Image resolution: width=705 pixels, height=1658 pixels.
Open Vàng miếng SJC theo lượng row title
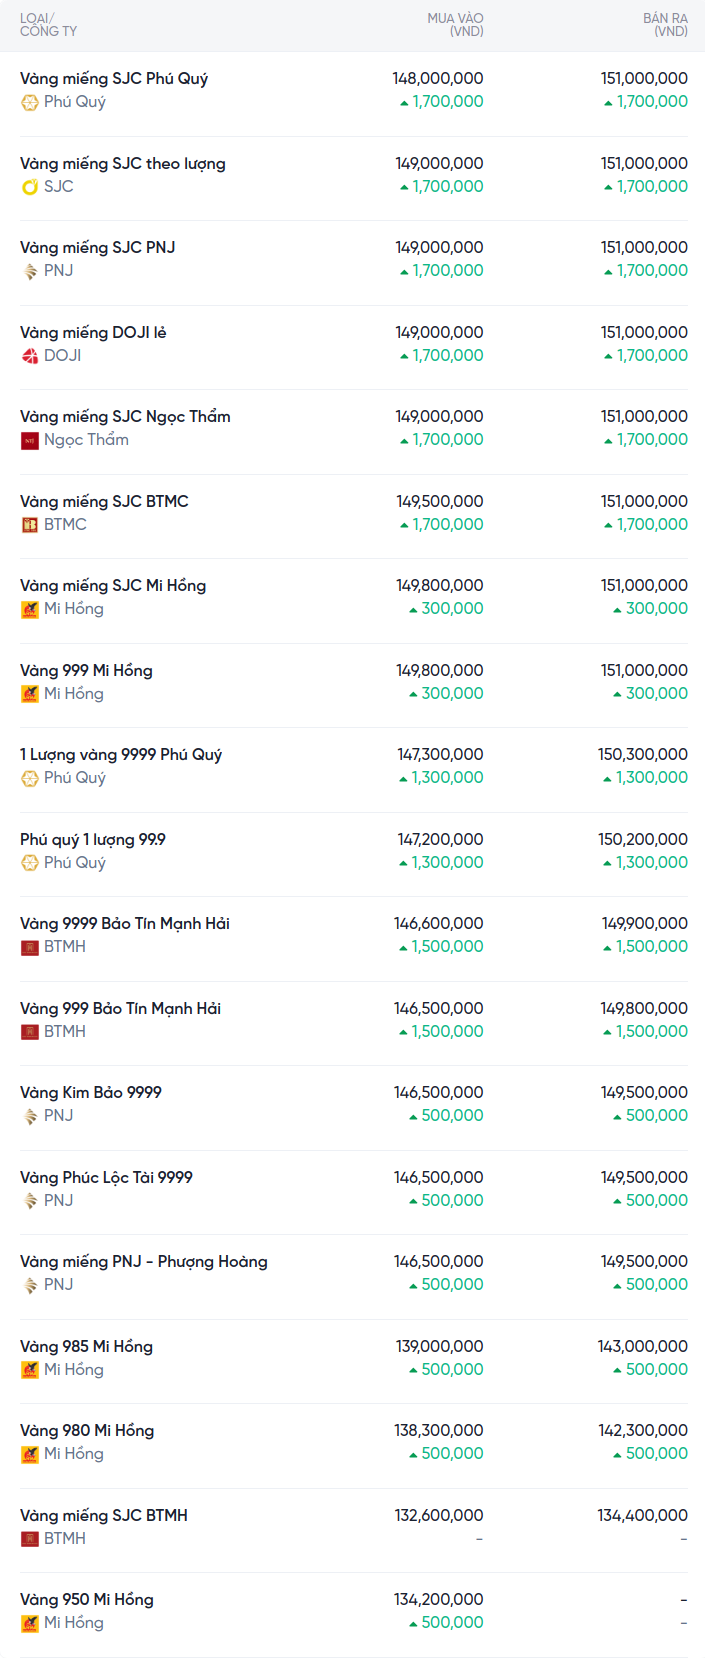(x=123, y=163)
